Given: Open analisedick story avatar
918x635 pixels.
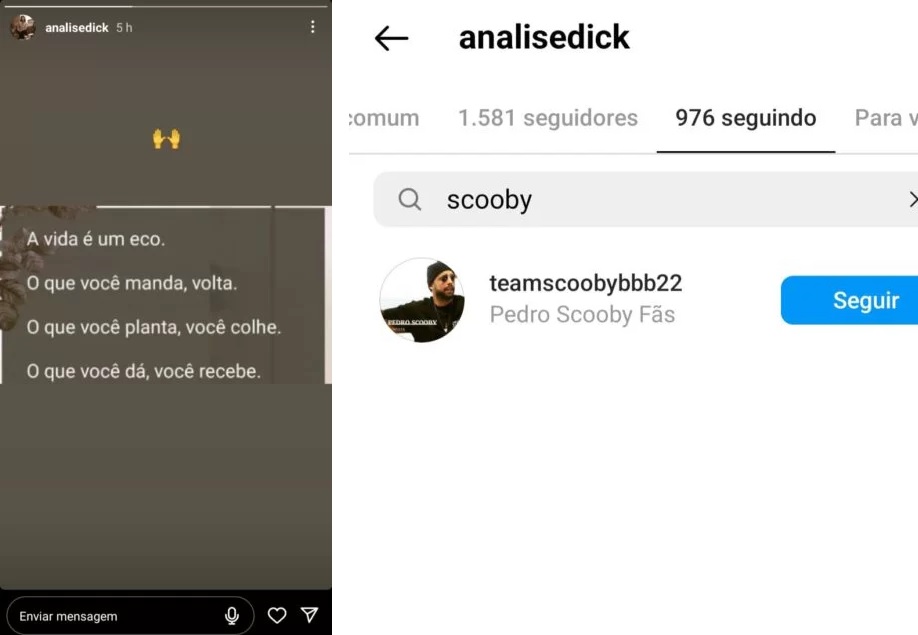Looking at the screenshot, I should pos(23,27).
